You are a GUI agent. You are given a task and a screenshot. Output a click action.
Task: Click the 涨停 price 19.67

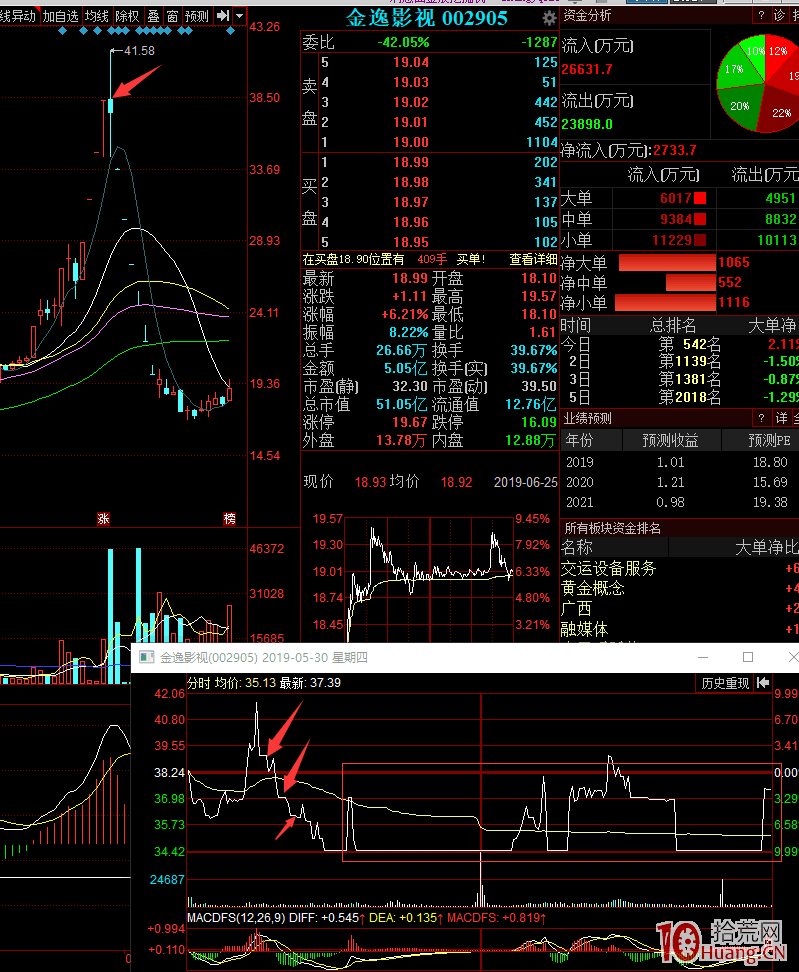(x=410, y=422)
